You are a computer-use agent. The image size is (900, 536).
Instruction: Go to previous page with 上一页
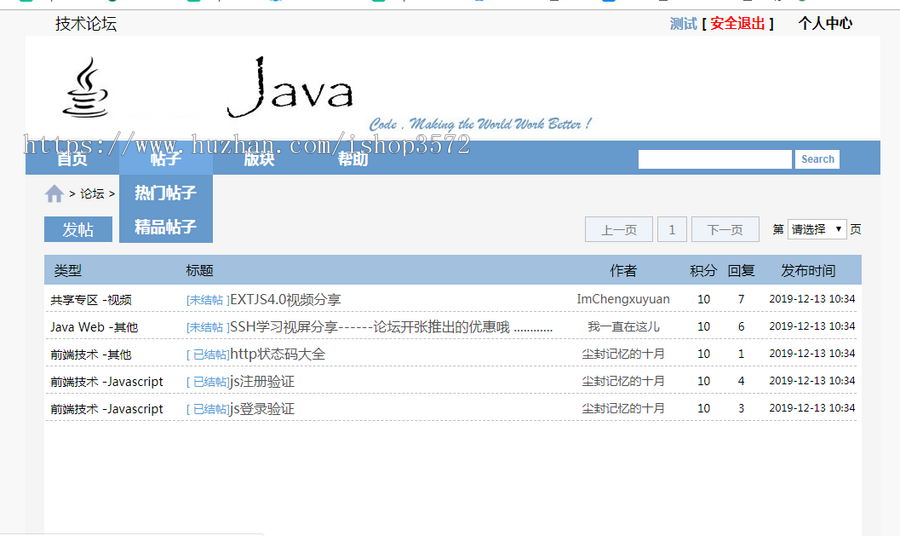619,230
